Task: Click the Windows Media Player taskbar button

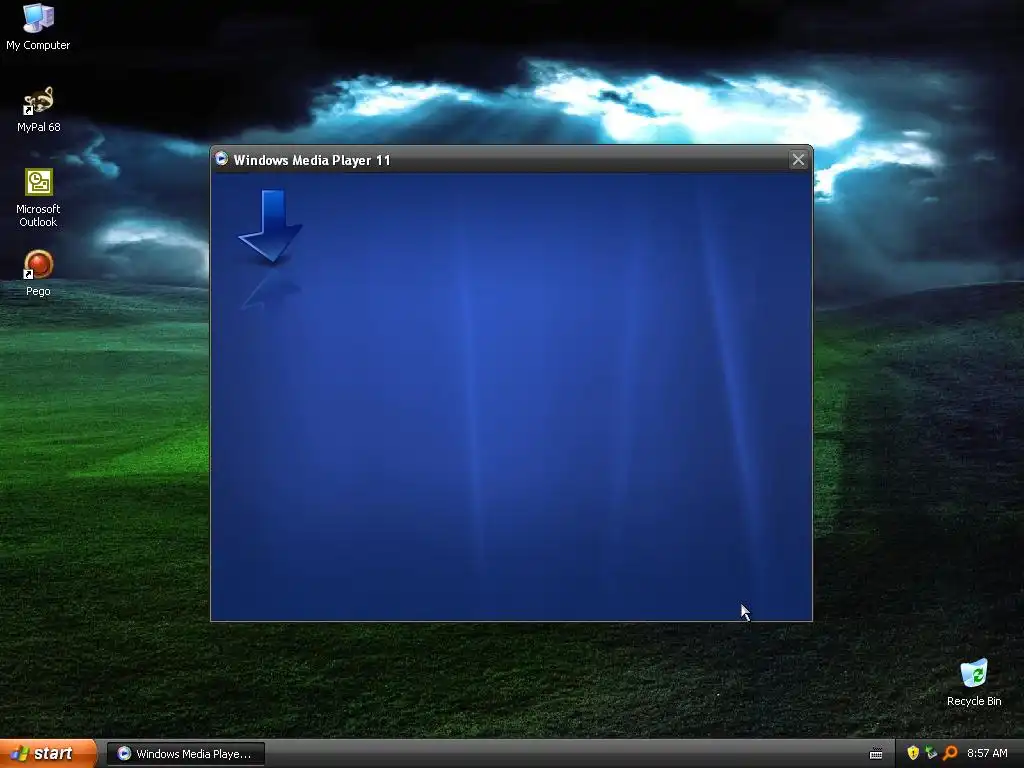Action: (x=185, y=754)
